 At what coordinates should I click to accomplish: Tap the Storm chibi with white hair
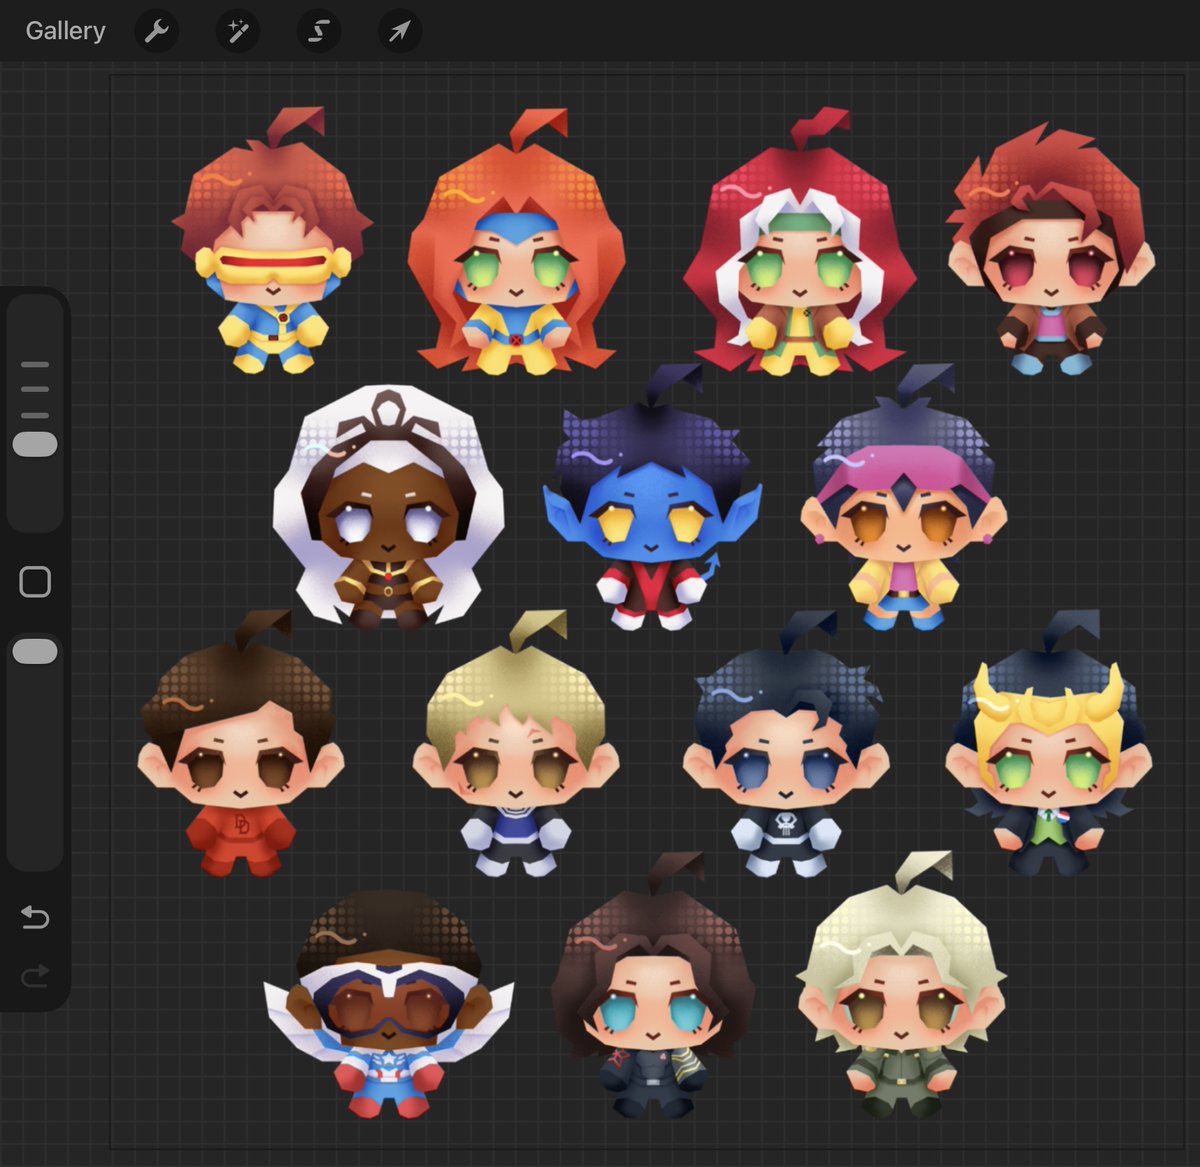tap(388, 506)
